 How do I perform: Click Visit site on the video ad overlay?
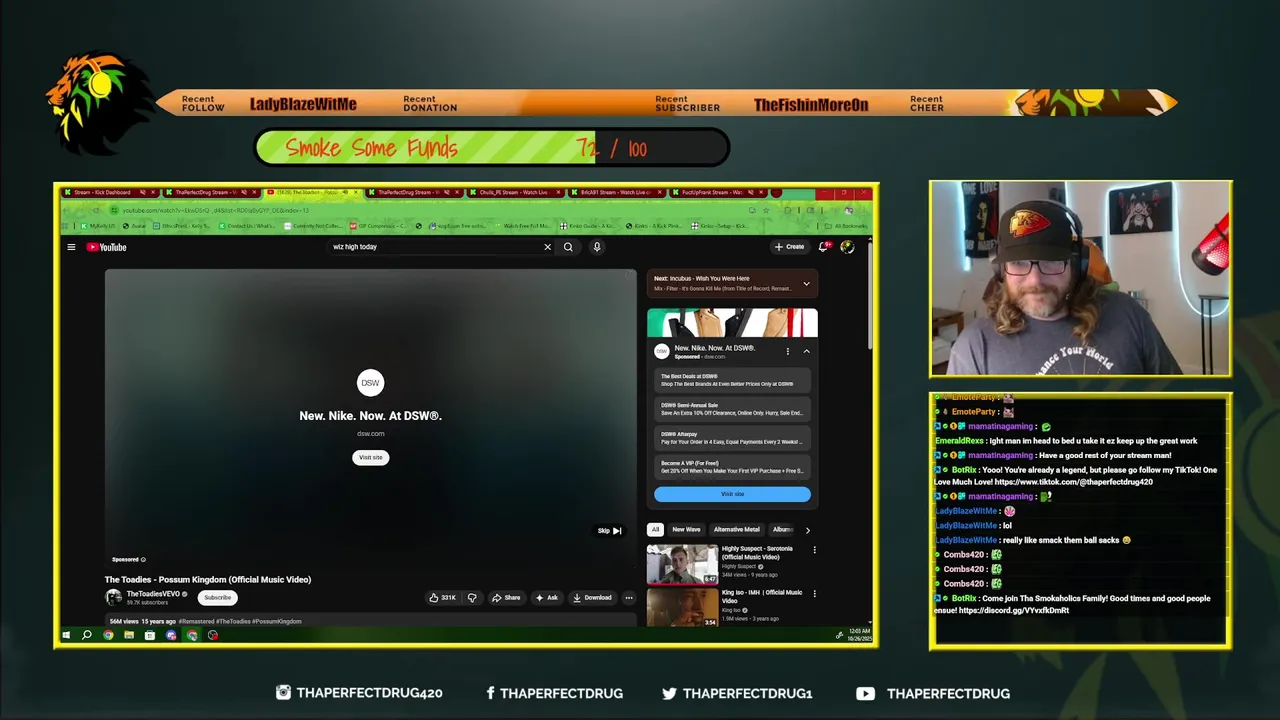(x=370, y=457)
